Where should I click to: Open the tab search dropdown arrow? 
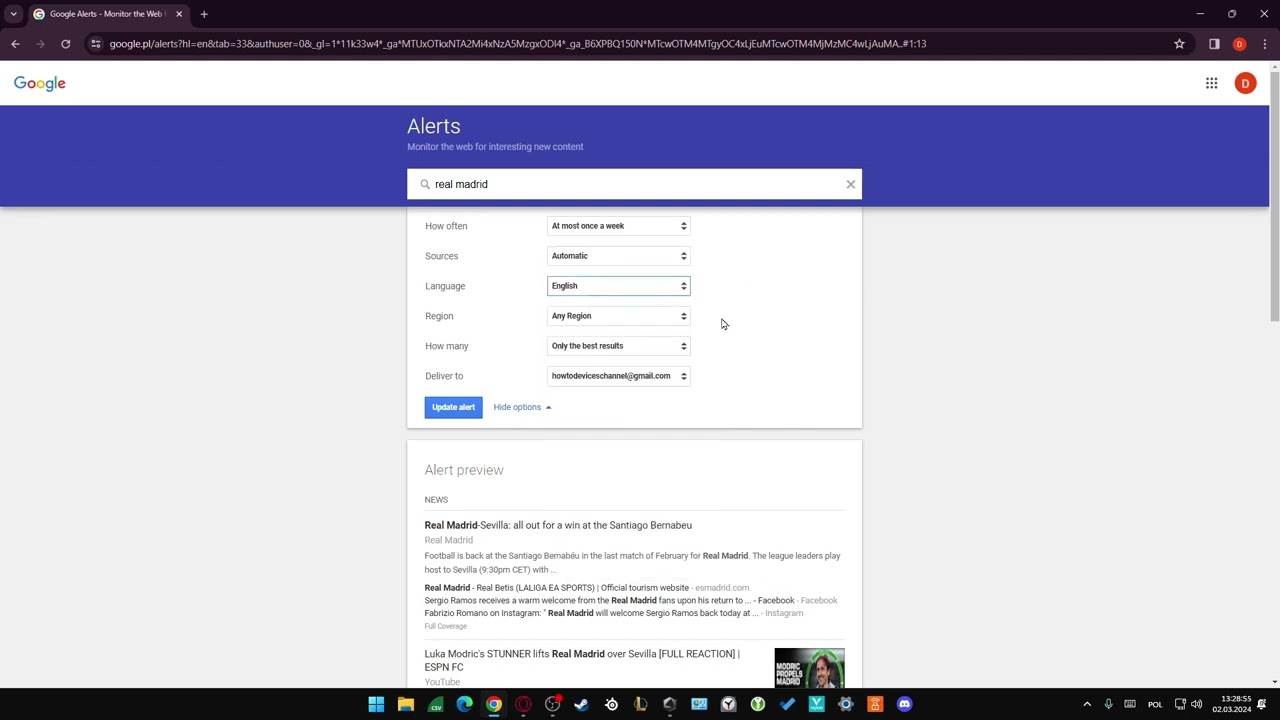pyautogui.click(x=13, y=14)
